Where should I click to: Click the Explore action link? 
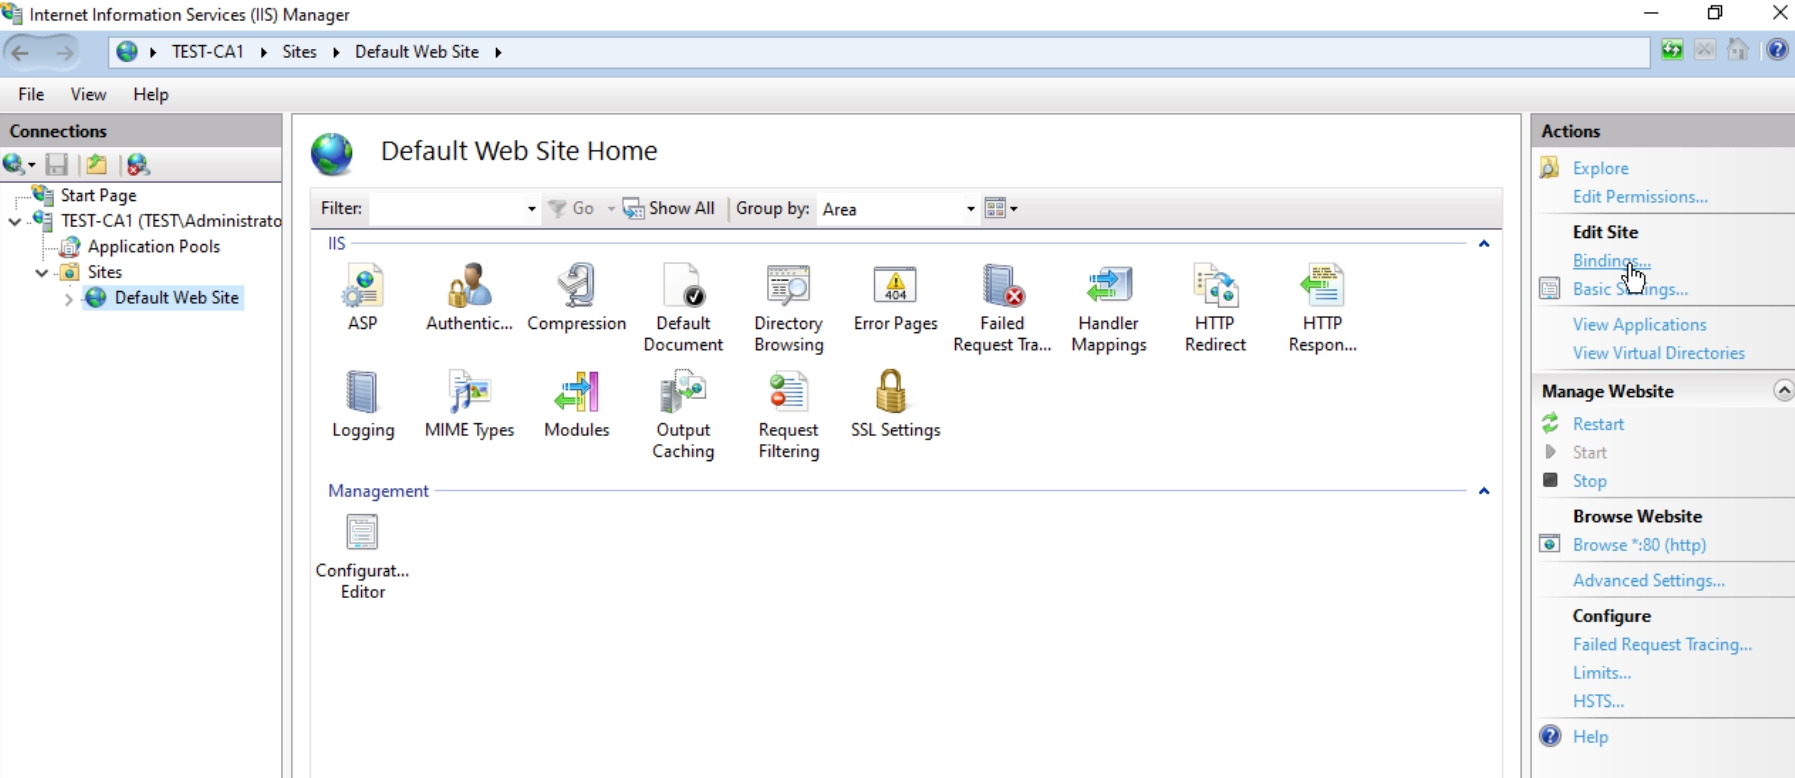[1600, 168]
